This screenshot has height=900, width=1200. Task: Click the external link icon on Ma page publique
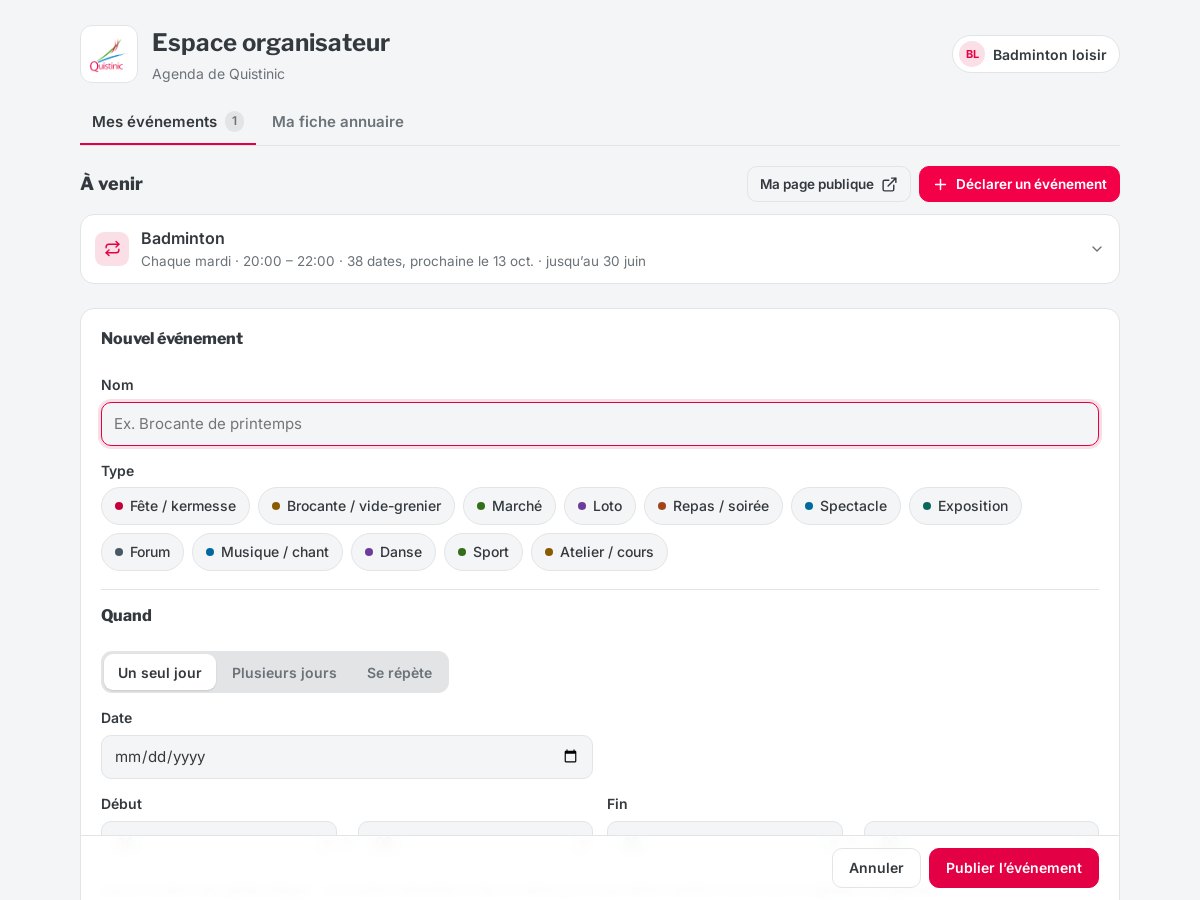tap(889, 184)
